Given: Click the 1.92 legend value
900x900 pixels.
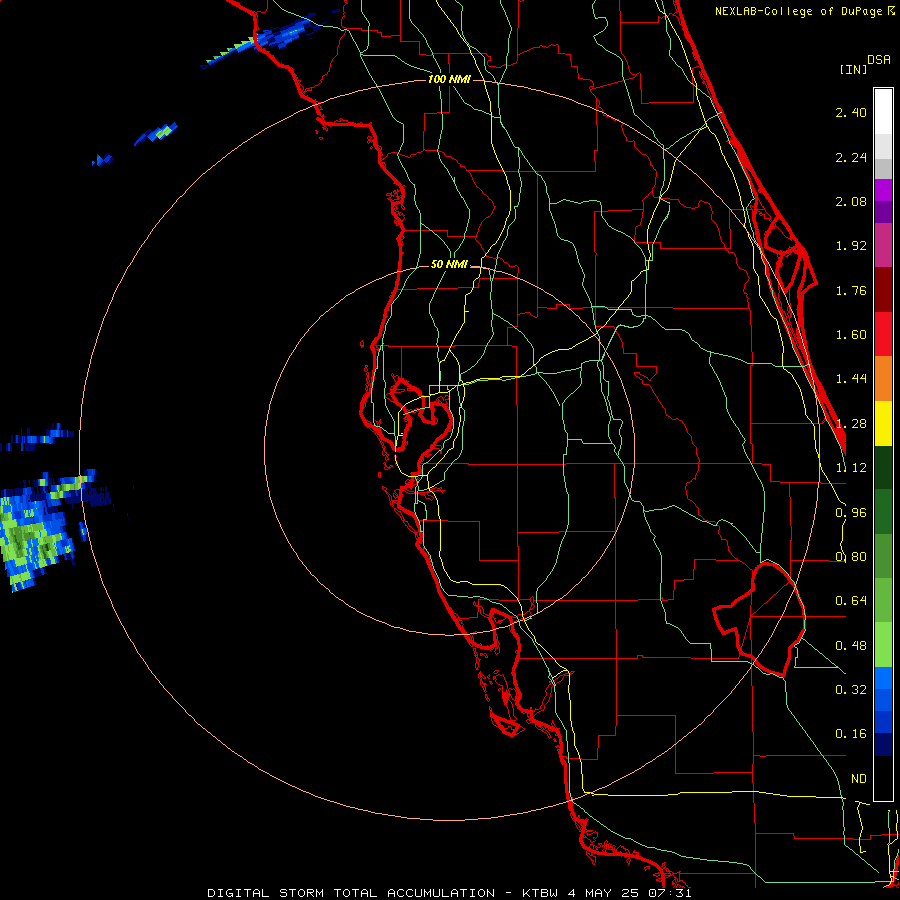Looking at the screenshot, I should coord(851,246).
